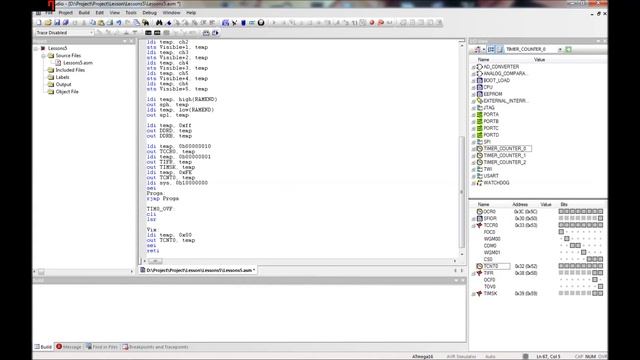Click the second black chip toolbar icon
The width and height of the screenshot is (640, 360).
click(157, 33)
